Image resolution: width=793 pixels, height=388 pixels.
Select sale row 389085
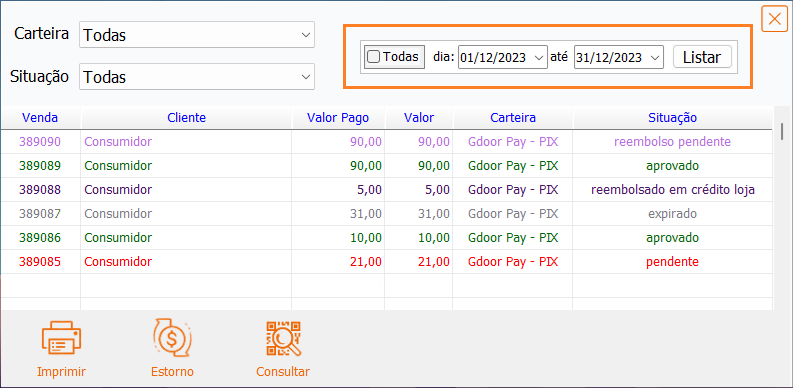[x=386, y=262]
